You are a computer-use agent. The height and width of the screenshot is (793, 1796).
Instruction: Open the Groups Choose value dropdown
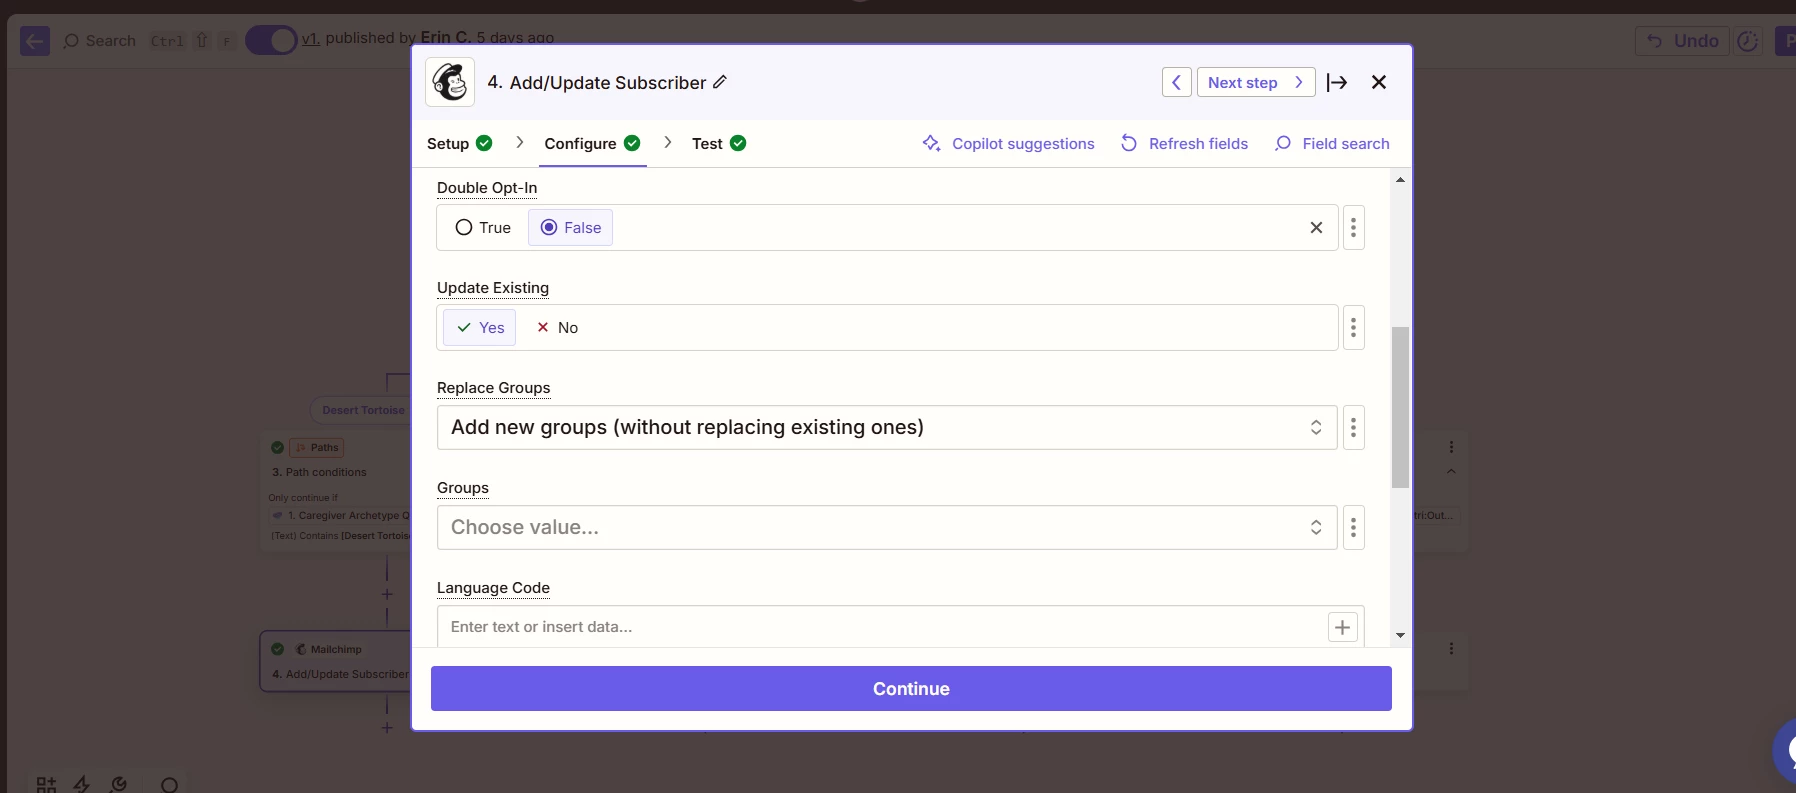pos(887,527)
